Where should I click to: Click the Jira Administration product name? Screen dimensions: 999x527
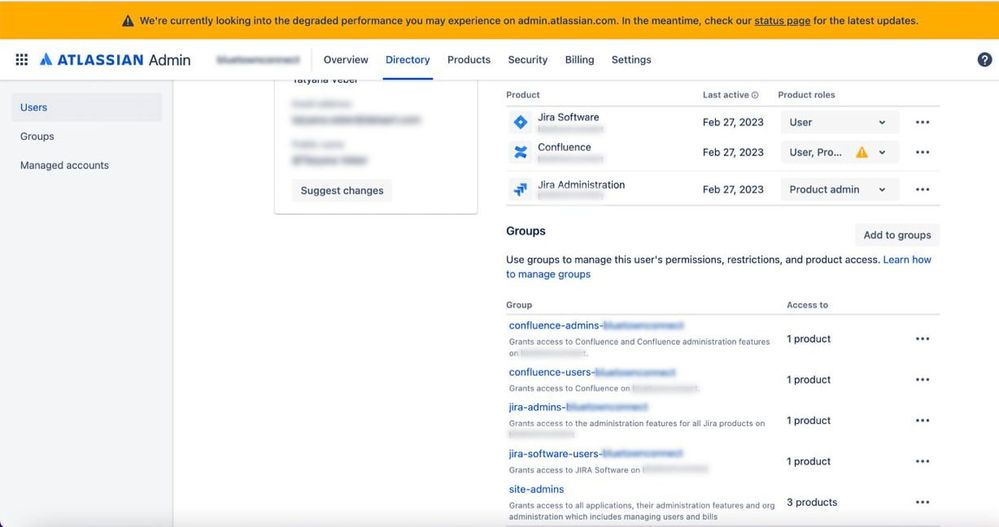point(581,185)
